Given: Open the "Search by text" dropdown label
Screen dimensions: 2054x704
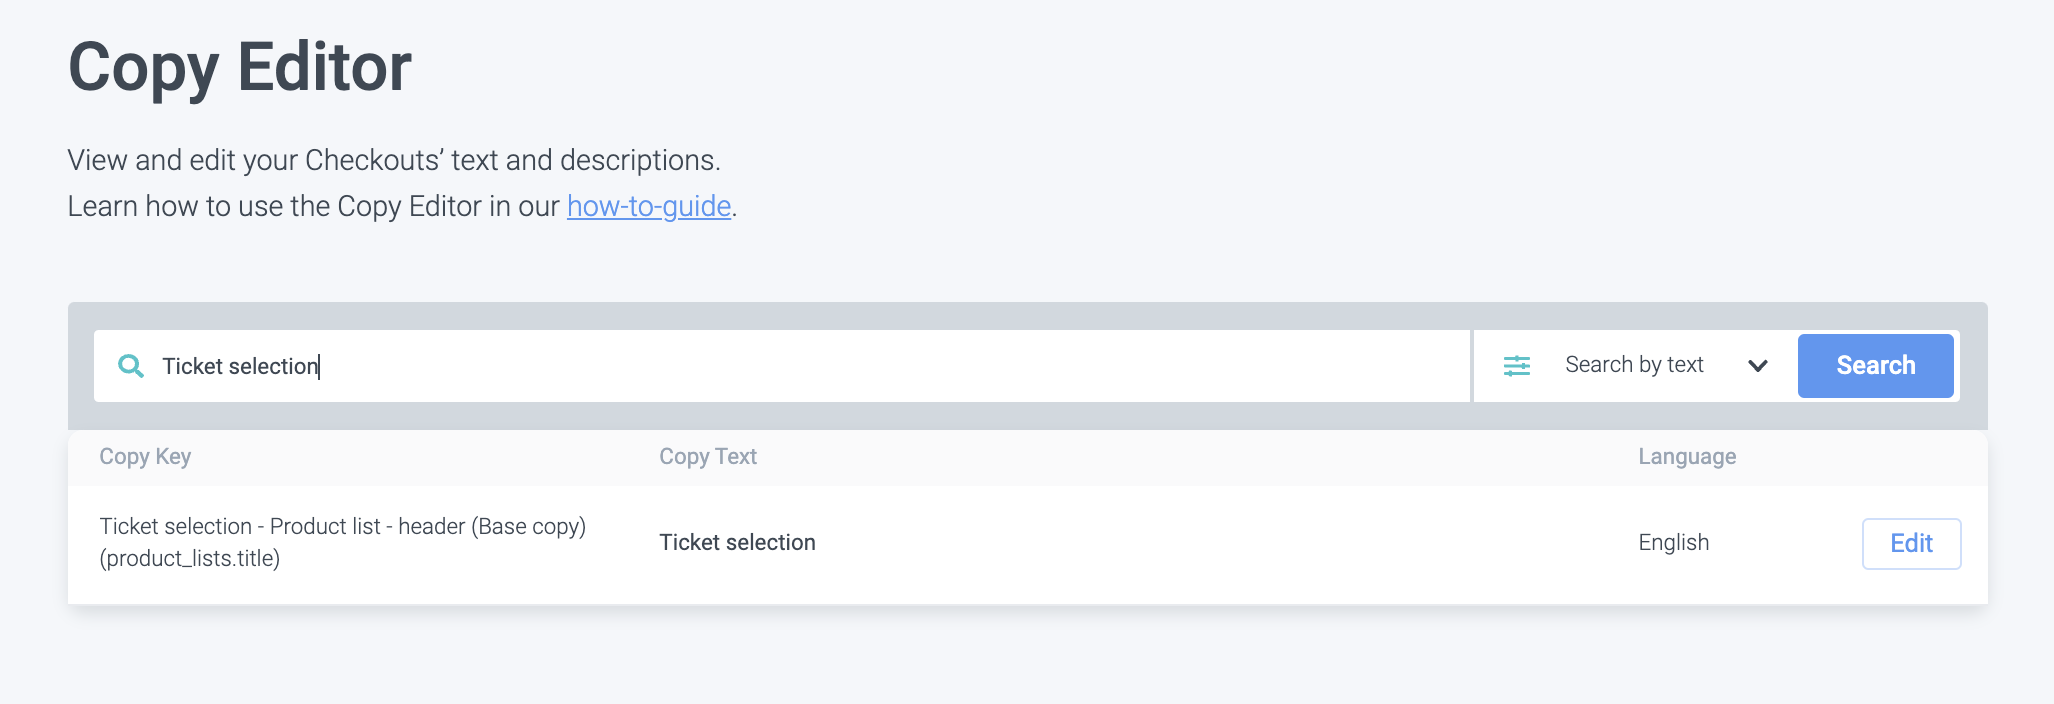Looking at the screenshot, I should (x=1634, y=365).
